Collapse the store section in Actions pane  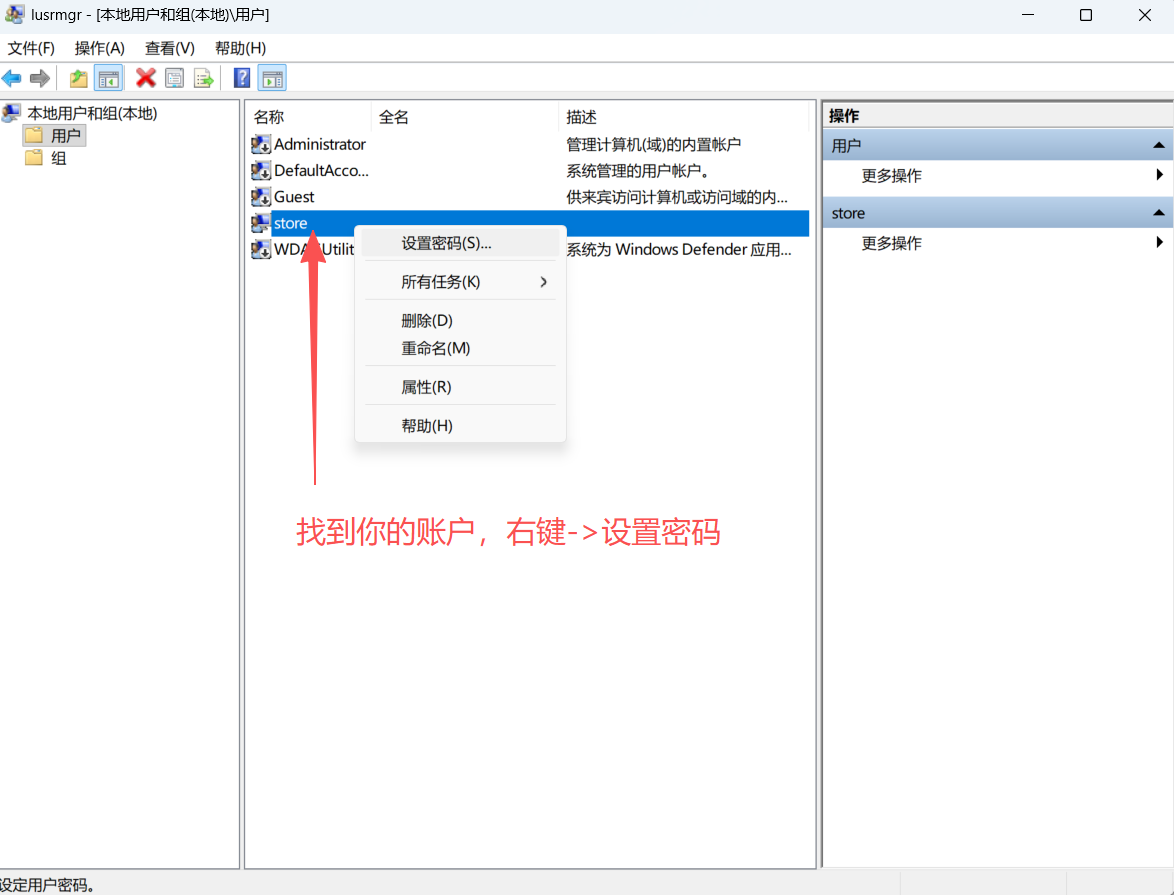(1159, 213)
